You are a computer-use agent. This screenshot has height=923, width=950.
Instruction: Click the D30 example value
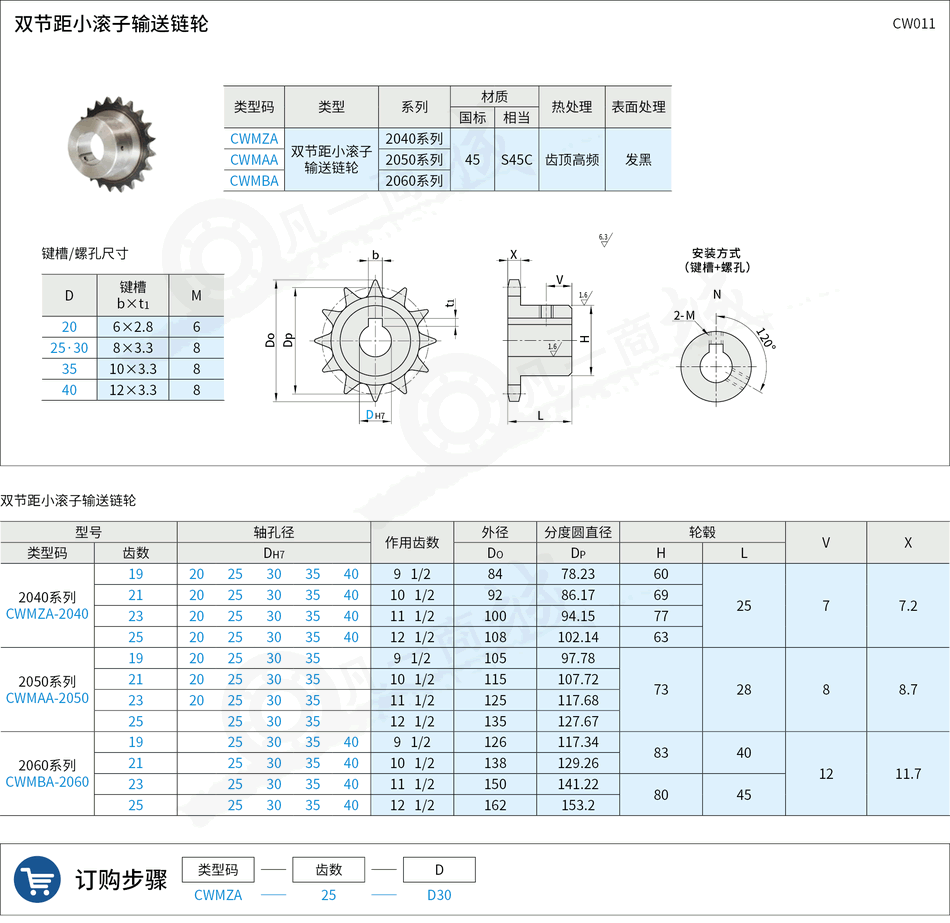439,895
